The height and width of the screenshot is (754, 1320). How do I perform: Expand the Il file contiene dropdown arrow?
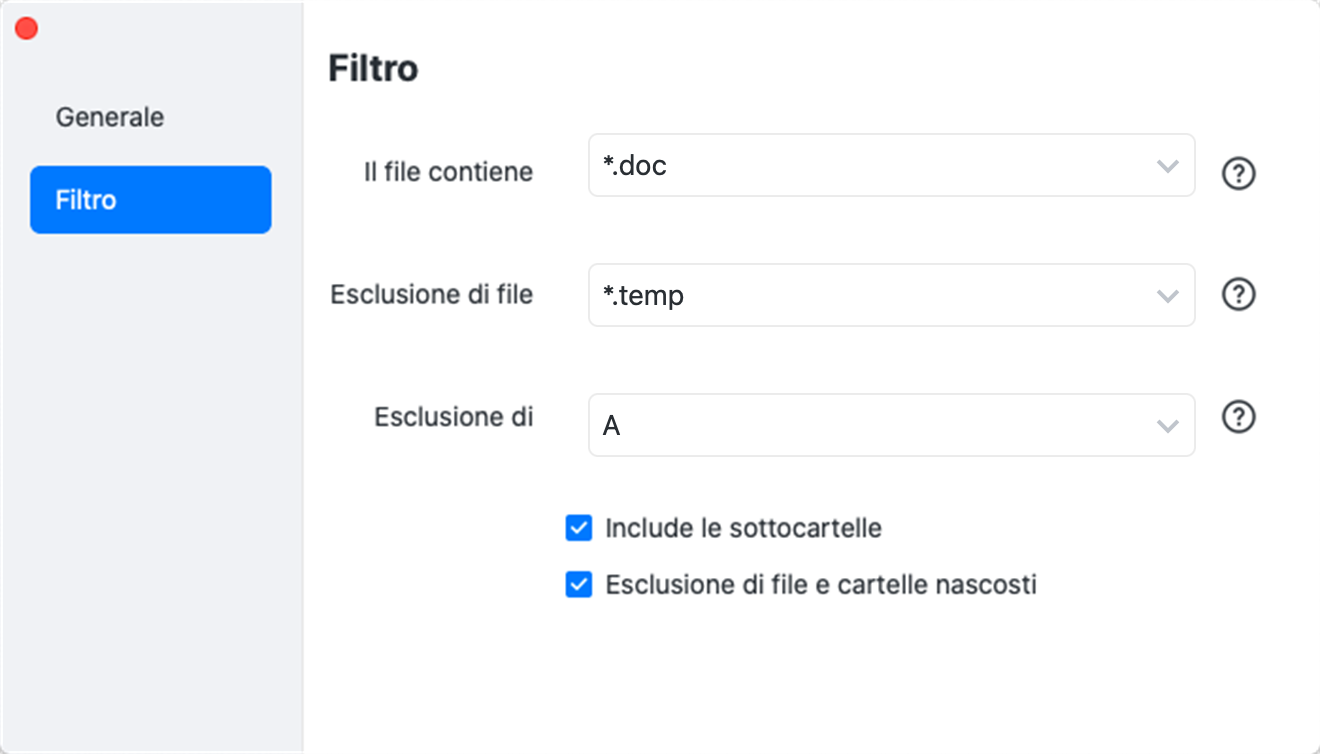point(1167,166)
